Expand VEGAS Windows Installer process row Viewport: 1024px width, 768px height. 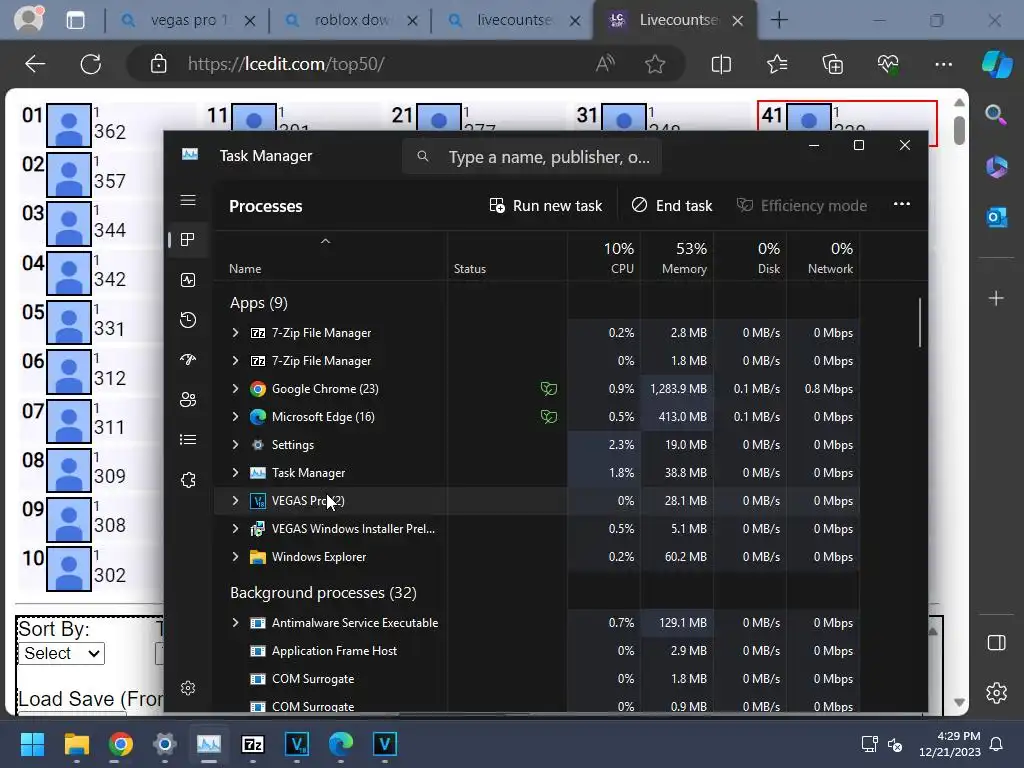click(235, 529)
